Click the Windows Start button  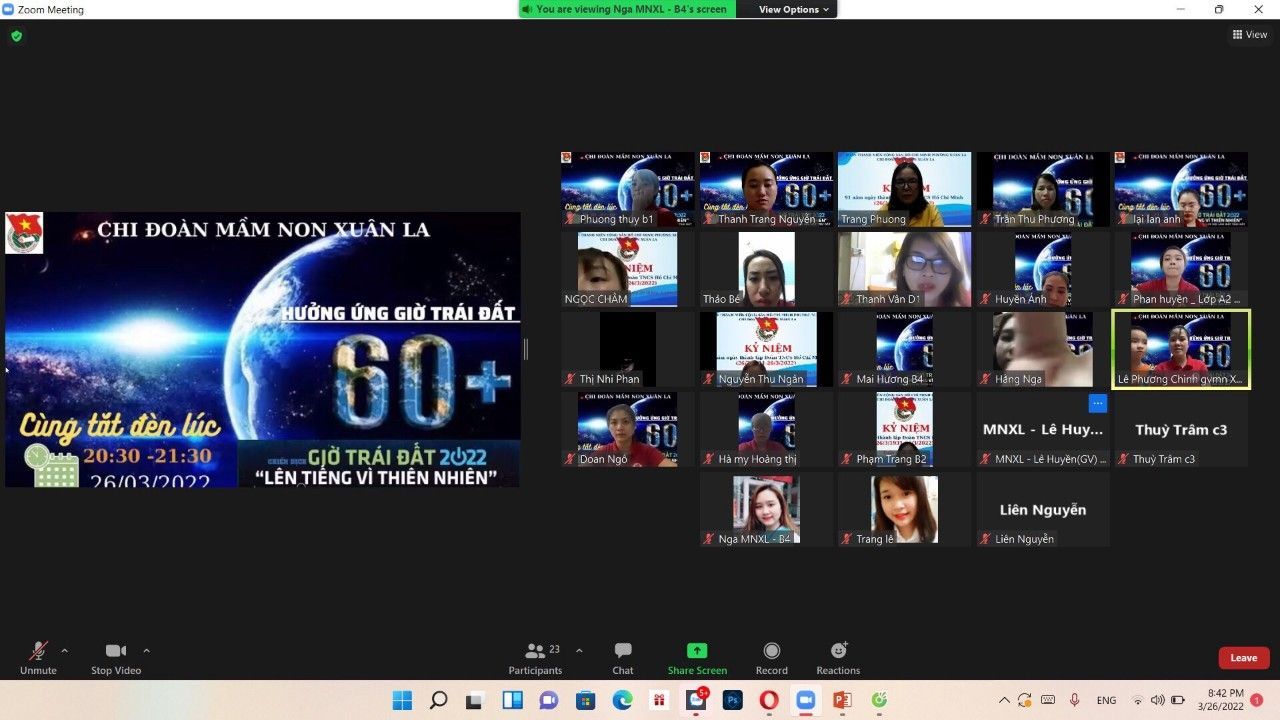point(402,700)
